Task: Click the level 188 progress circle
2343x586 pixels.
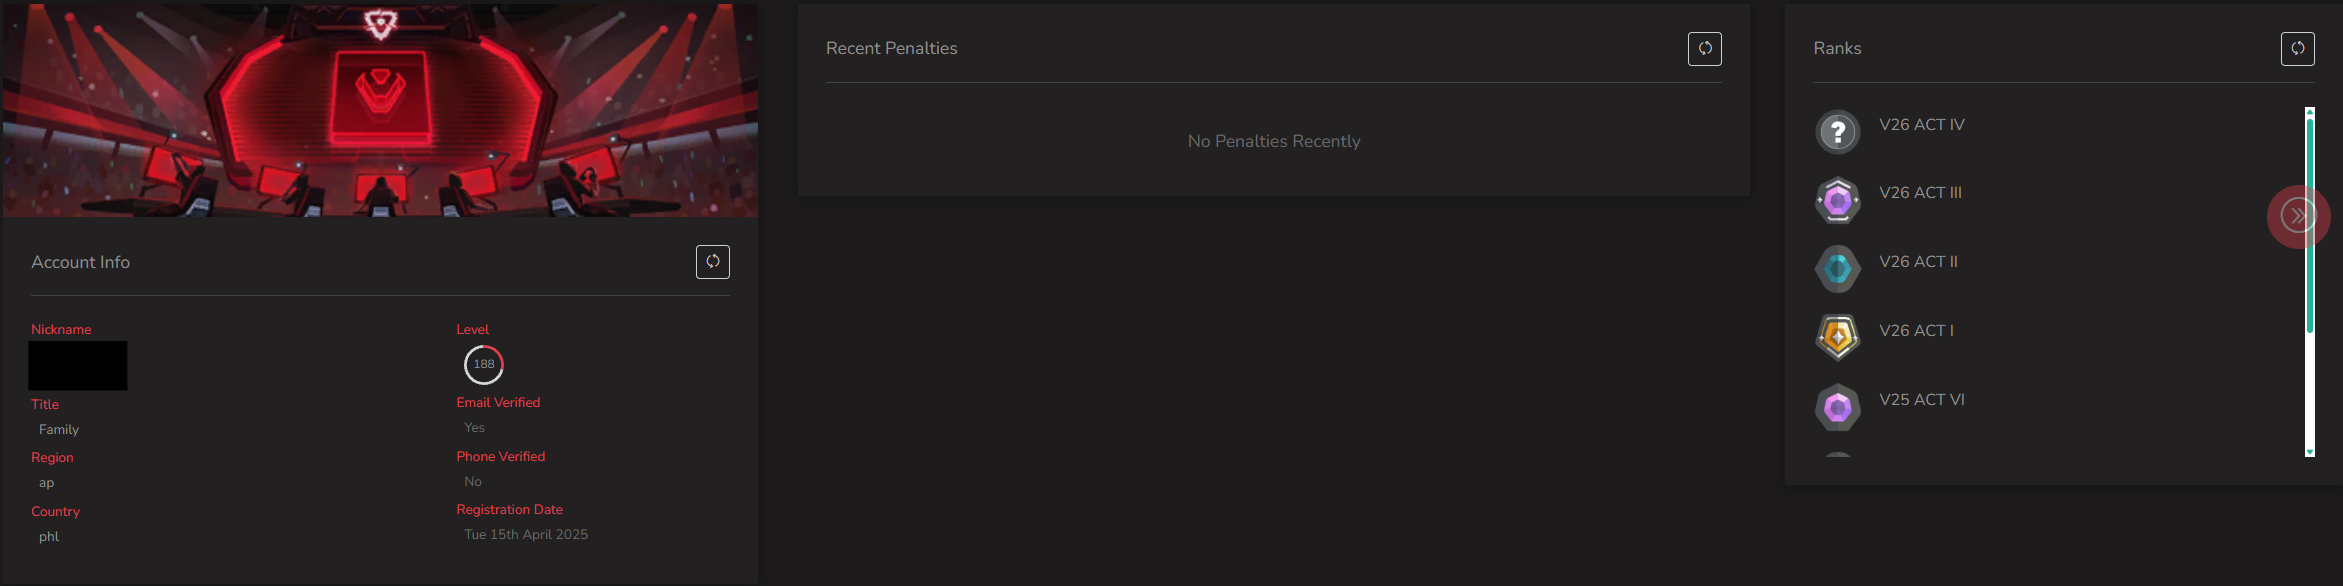Action: click(484, 365)
